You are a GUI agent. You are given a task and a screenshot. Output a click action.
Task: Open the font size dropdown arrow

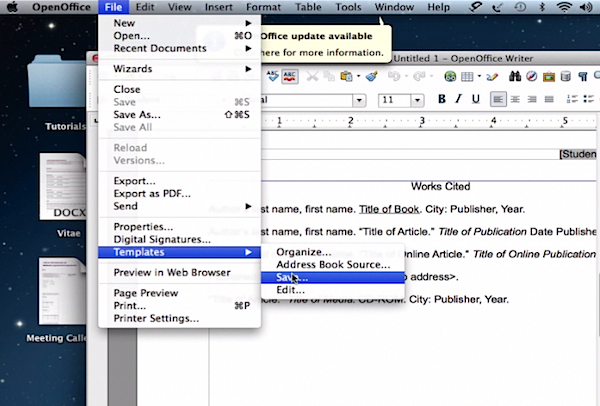[417, 100]
